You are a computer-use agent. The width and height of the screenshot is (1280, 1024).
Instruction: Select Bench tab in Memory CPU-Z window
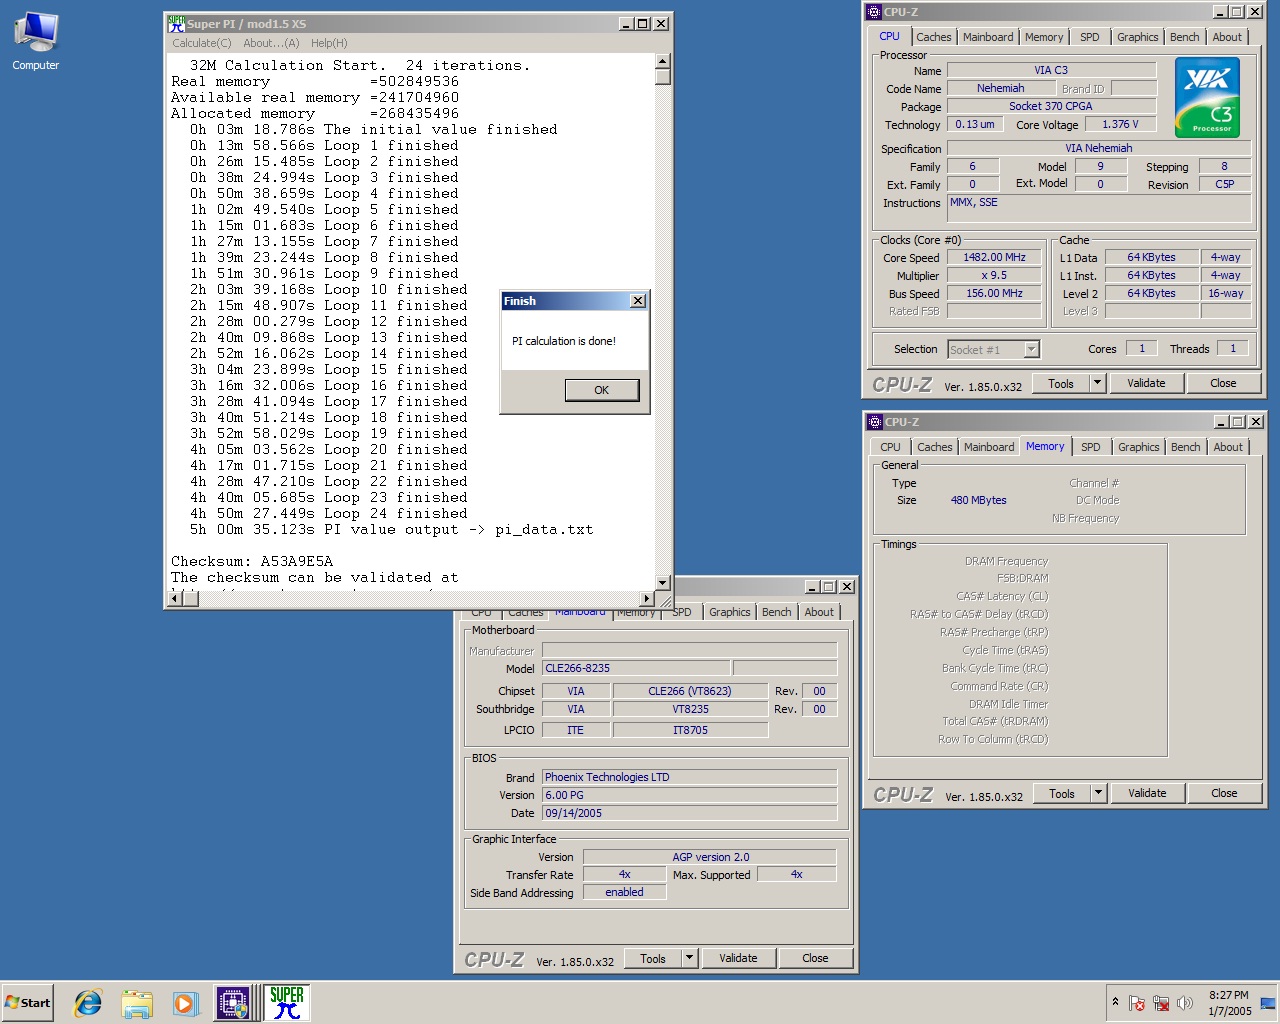click(1186, 447)
